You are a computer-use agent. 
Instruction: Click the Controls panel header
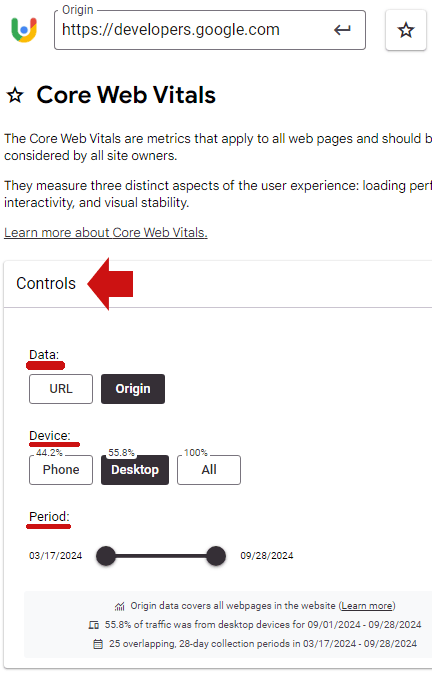click(218, 284)
